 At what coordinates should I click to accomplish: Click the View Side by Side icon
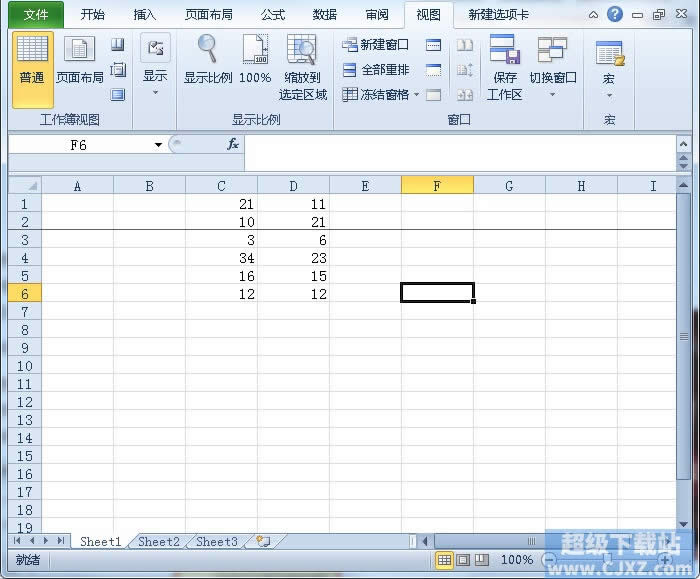click(x=465, y=45)
